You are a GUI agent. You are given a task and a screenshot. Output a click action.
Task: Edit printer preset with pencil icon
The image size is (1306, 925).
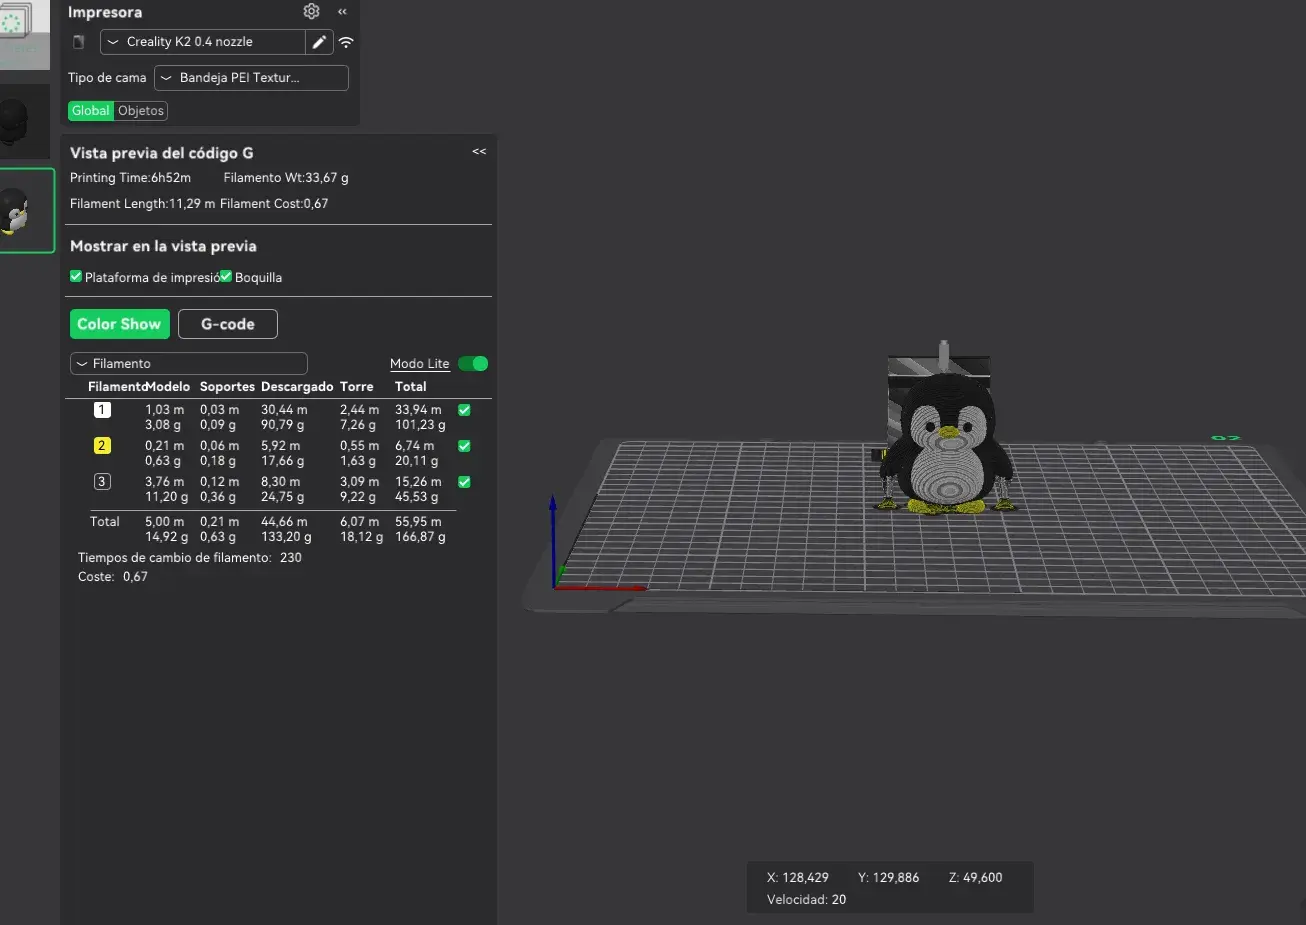pyautogui.click(x=319, y=42)
